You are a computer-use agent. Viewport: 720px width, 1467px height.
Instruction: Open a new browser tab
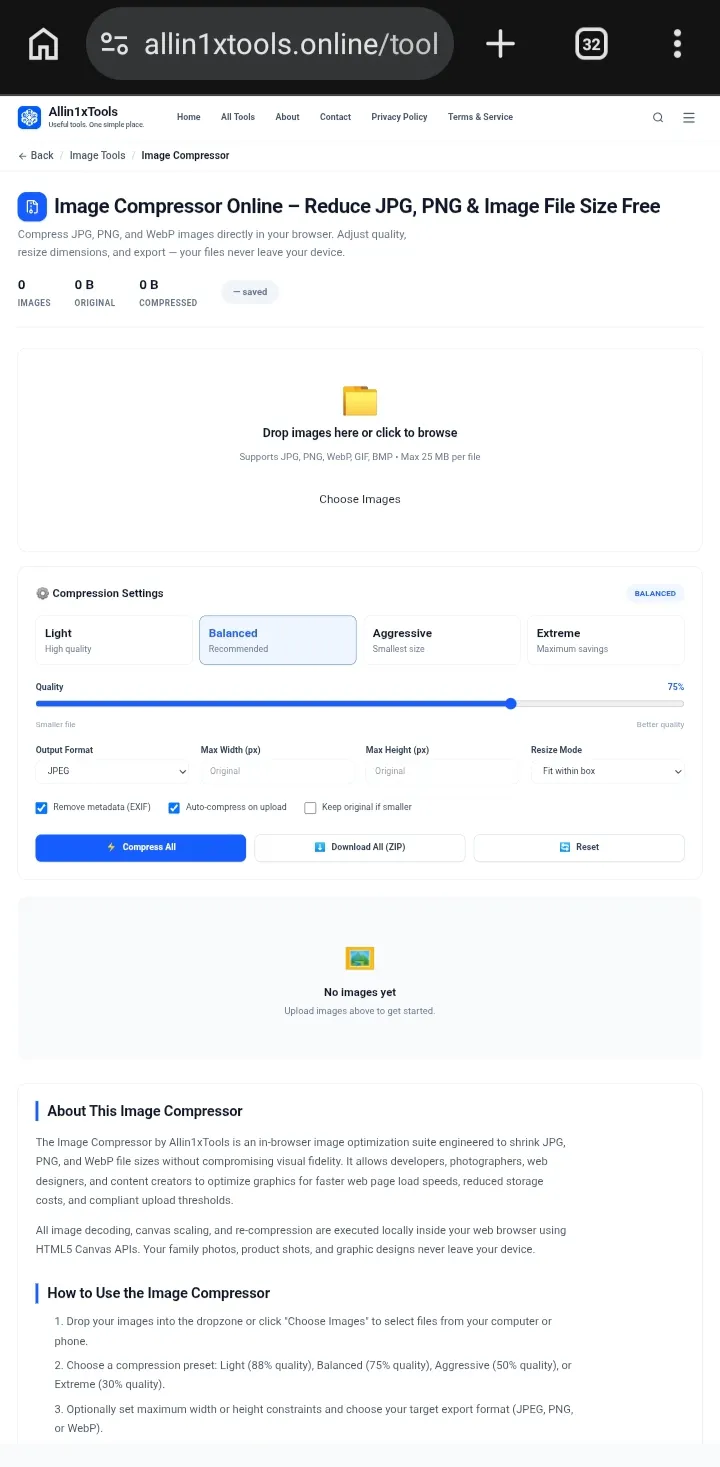(x=500, y=44)
